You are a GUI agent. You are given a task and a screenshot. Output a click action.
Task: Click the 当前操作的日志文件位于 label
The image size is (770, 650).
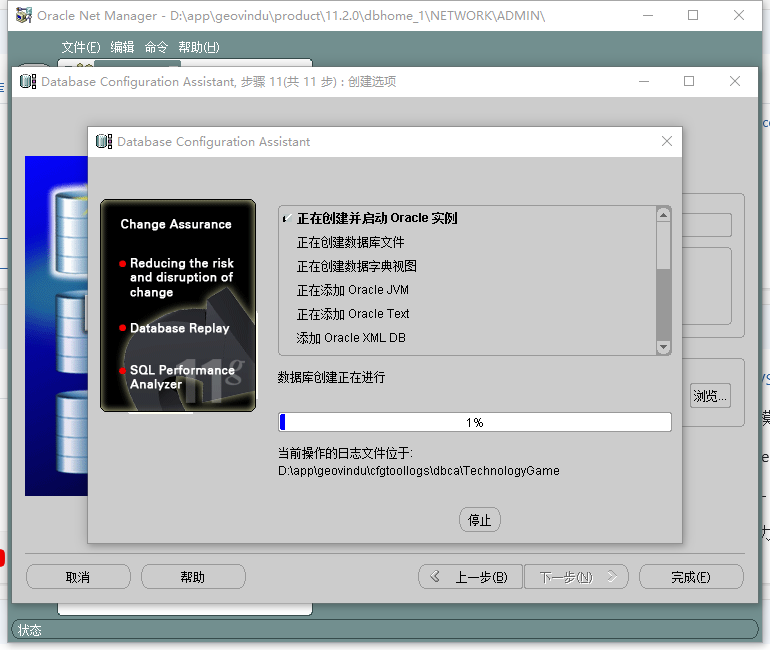[x=345, y=453]
